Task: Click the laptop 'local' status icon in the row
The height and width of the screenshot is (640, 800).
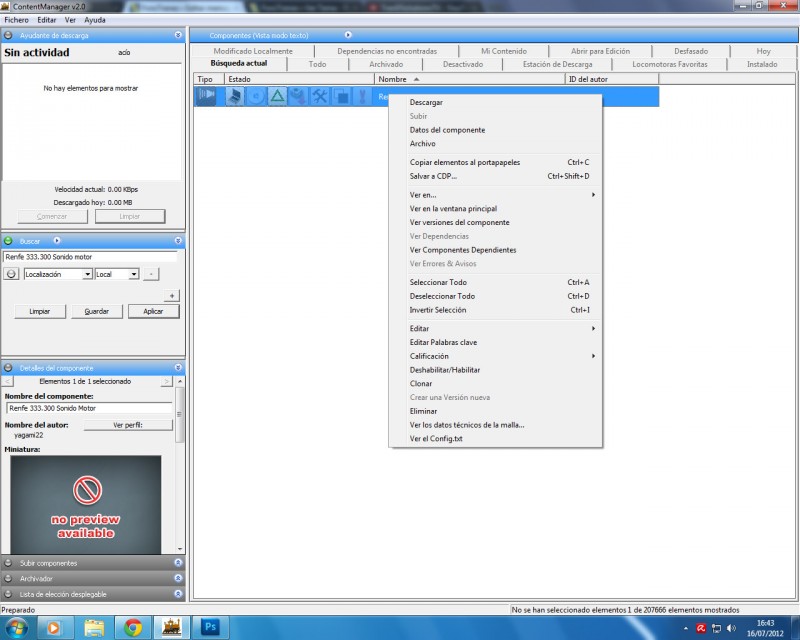Action: (235, 96)
